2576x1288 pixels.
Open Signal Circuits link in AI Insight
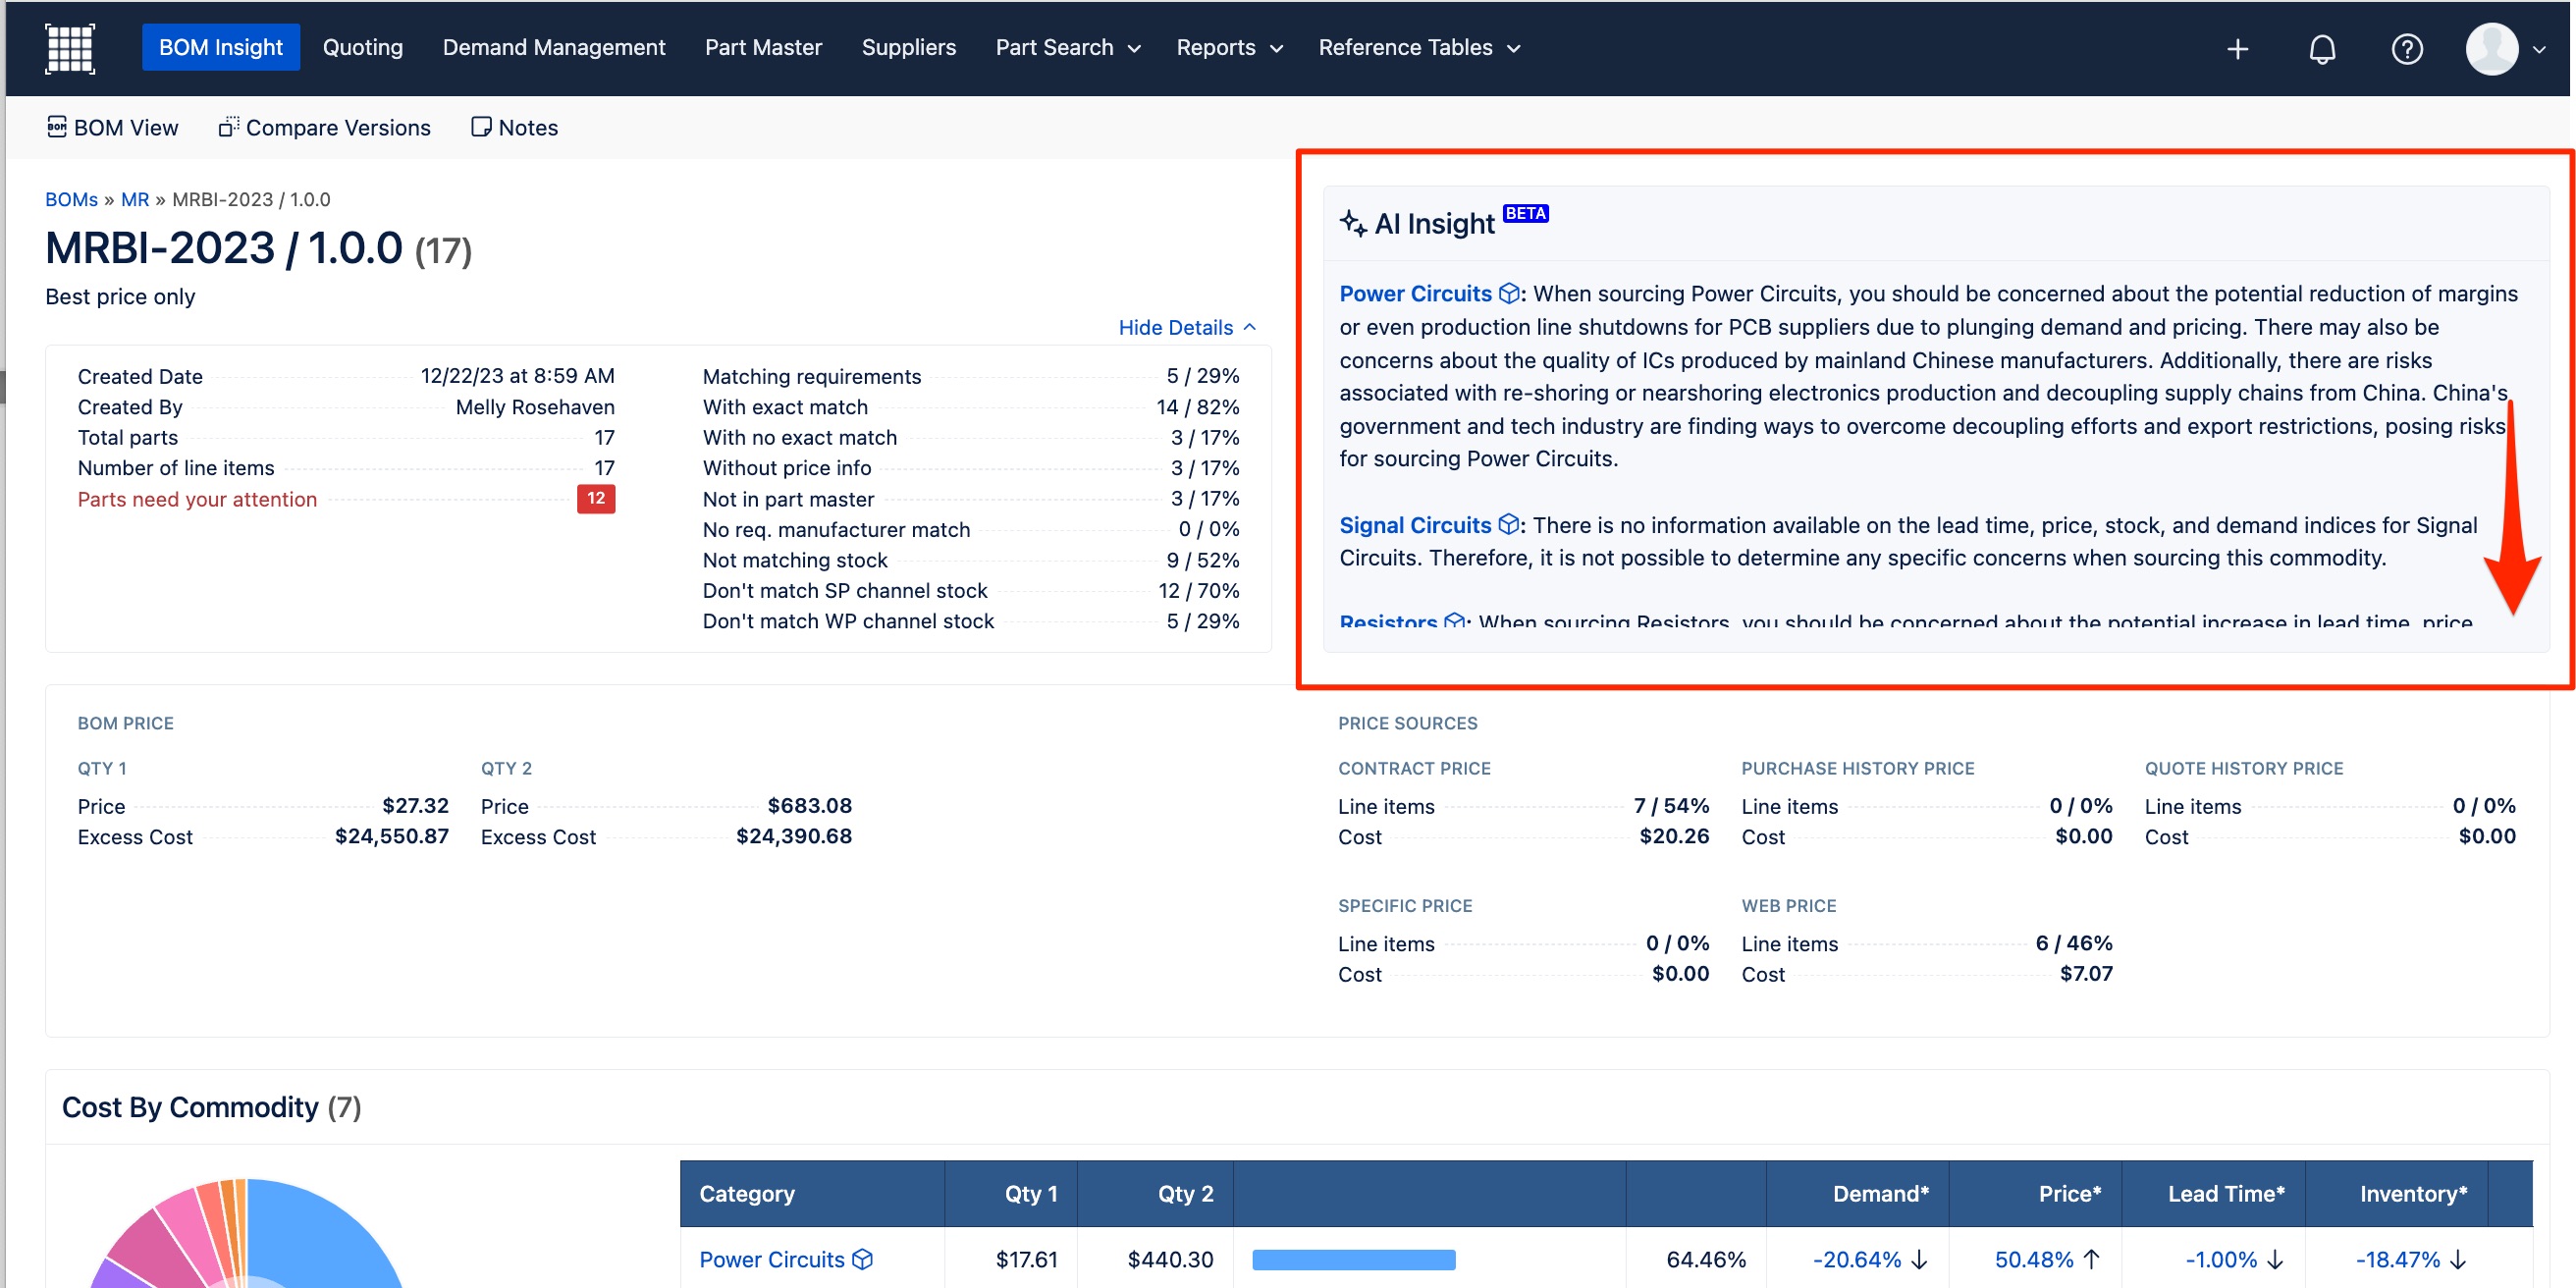click(x=1415, y=525)
